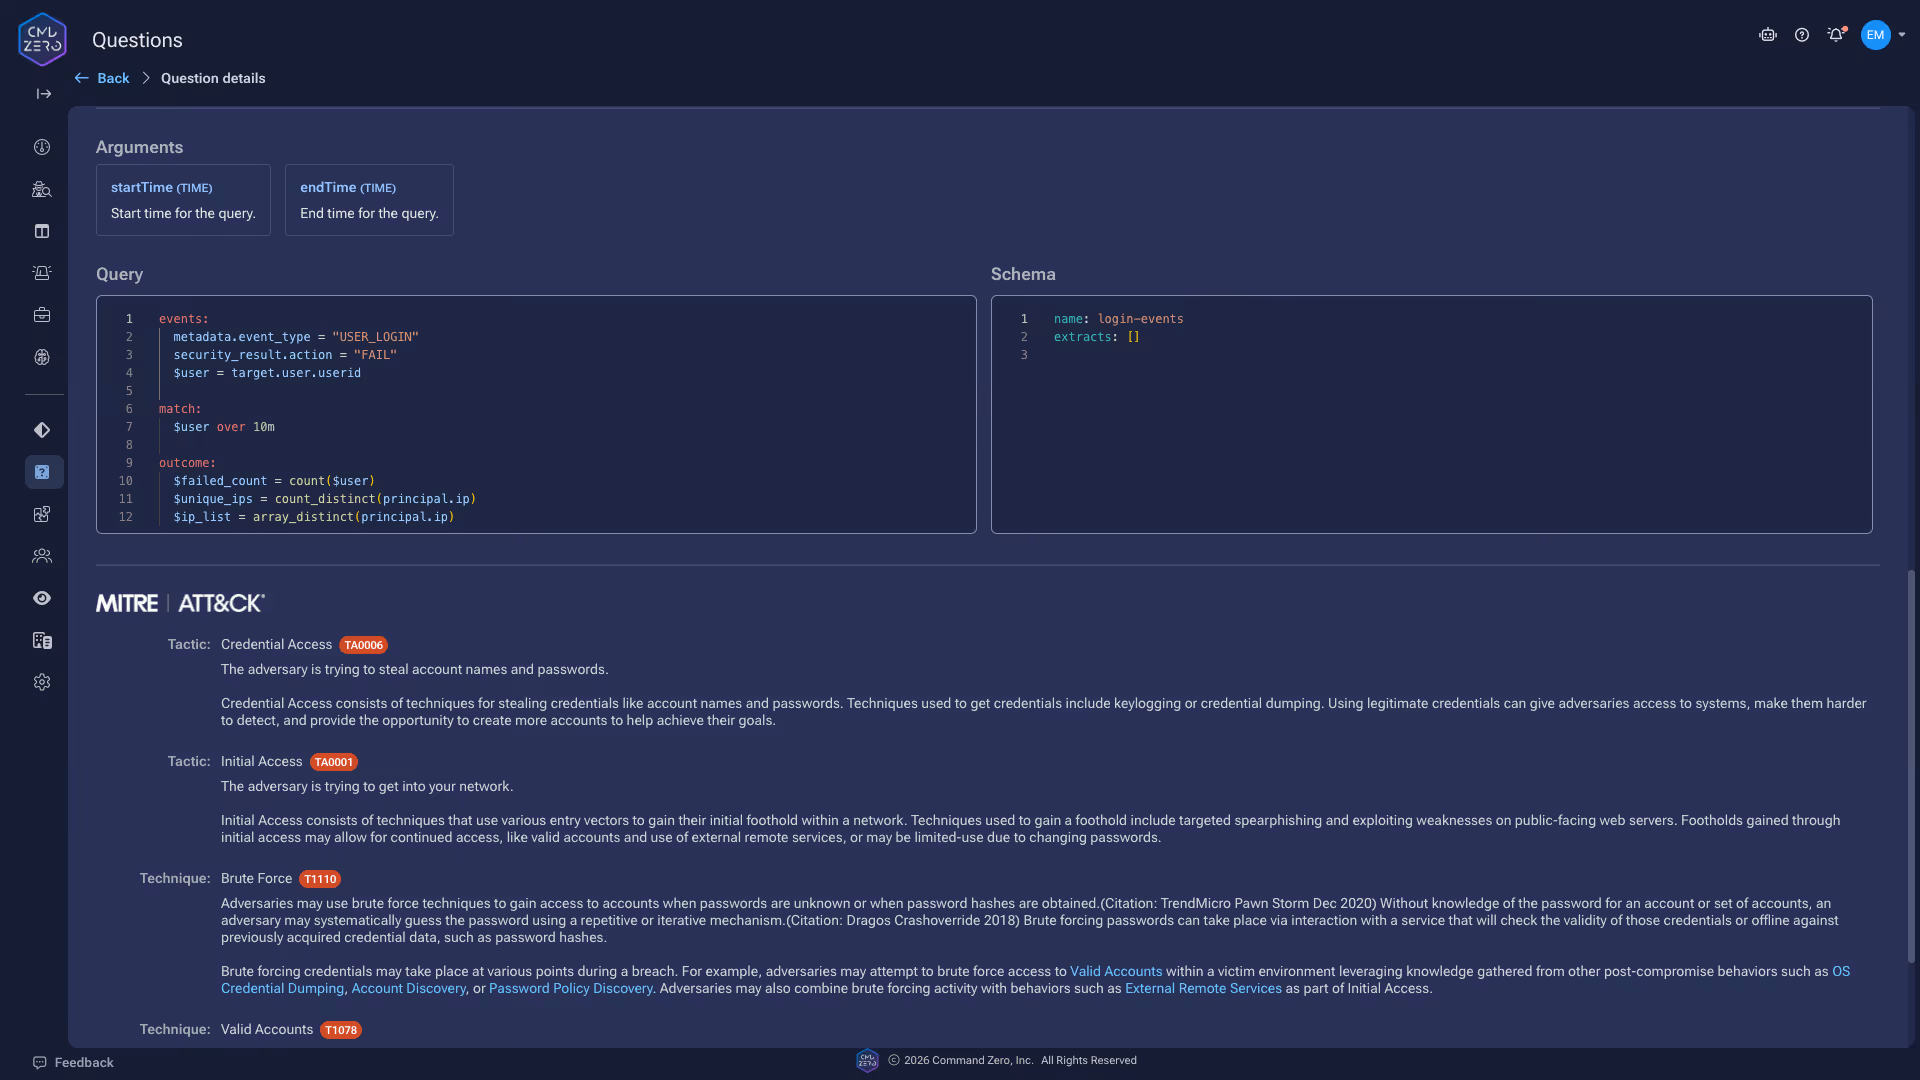Image resolution: width=1920 pixels, height=1080 pixels.
Task: Open the Valid Accounts link
Action: coord(1116,971)
